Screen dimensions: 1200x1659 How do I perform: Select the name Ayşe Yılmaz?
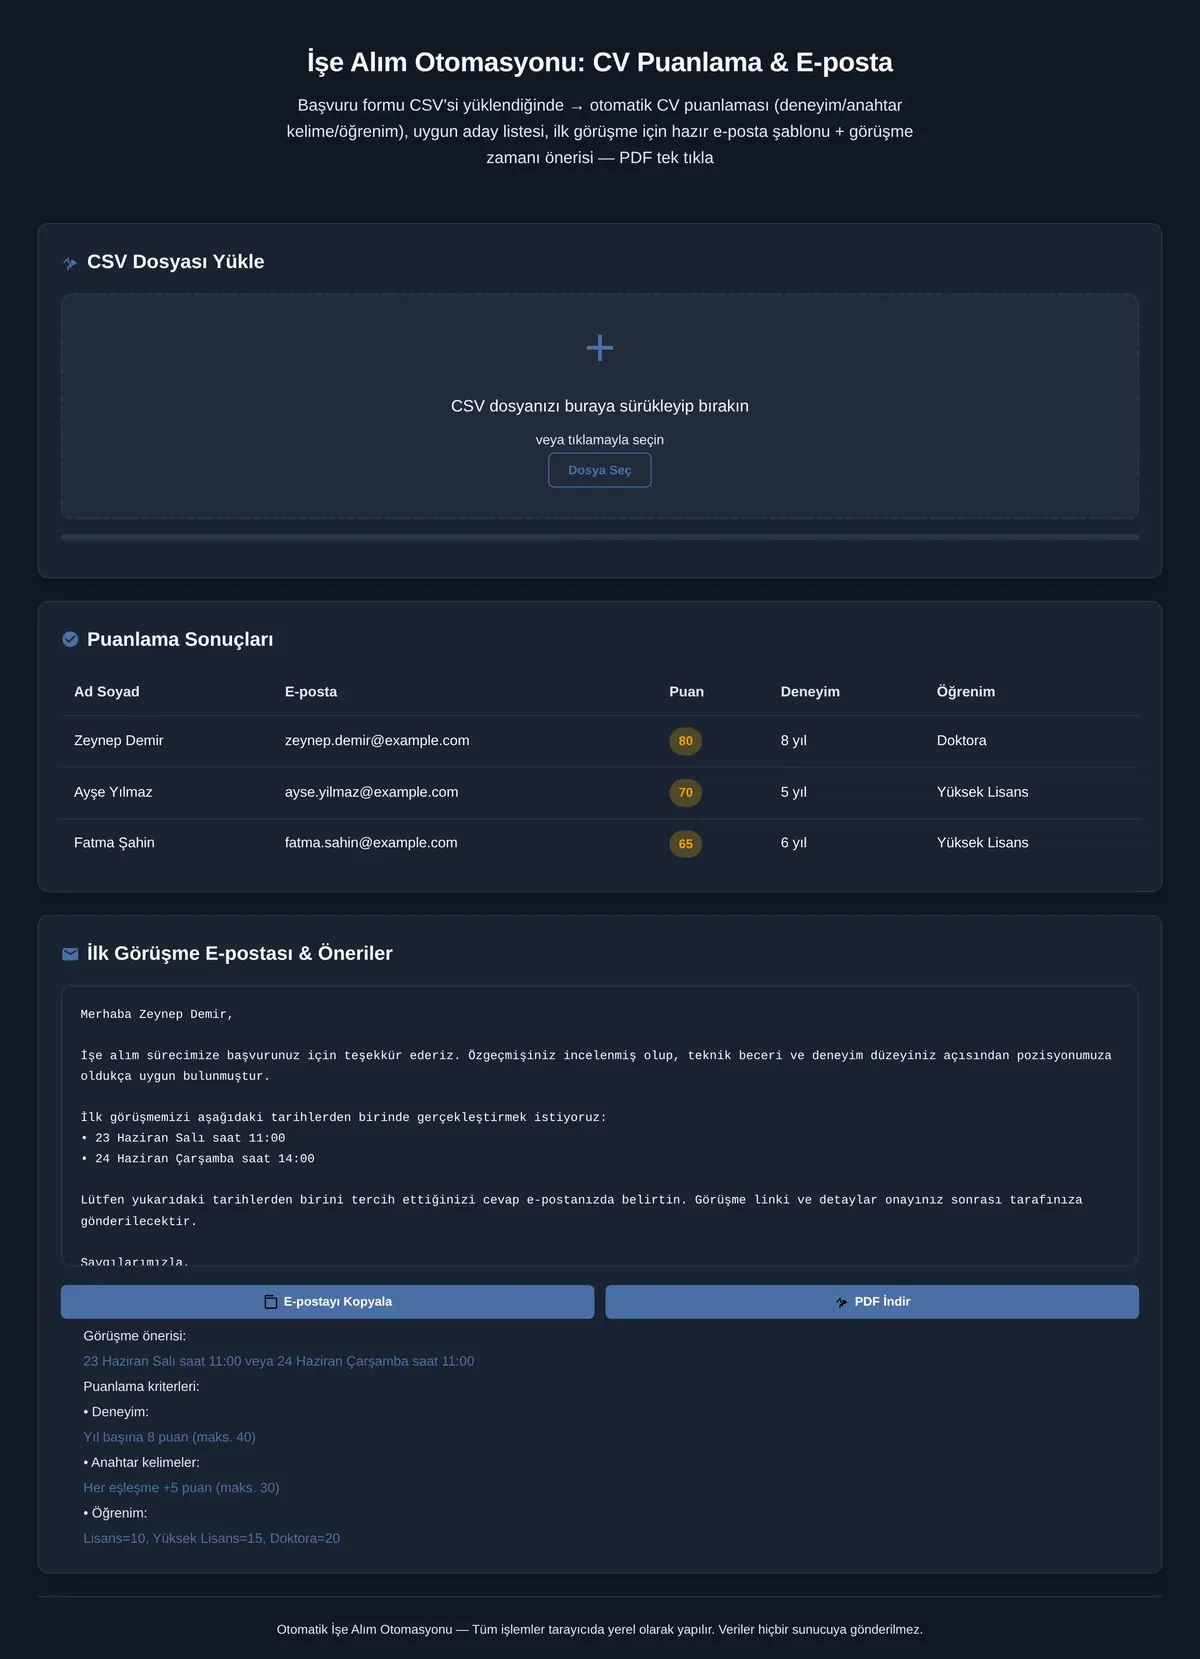(113, 792)
